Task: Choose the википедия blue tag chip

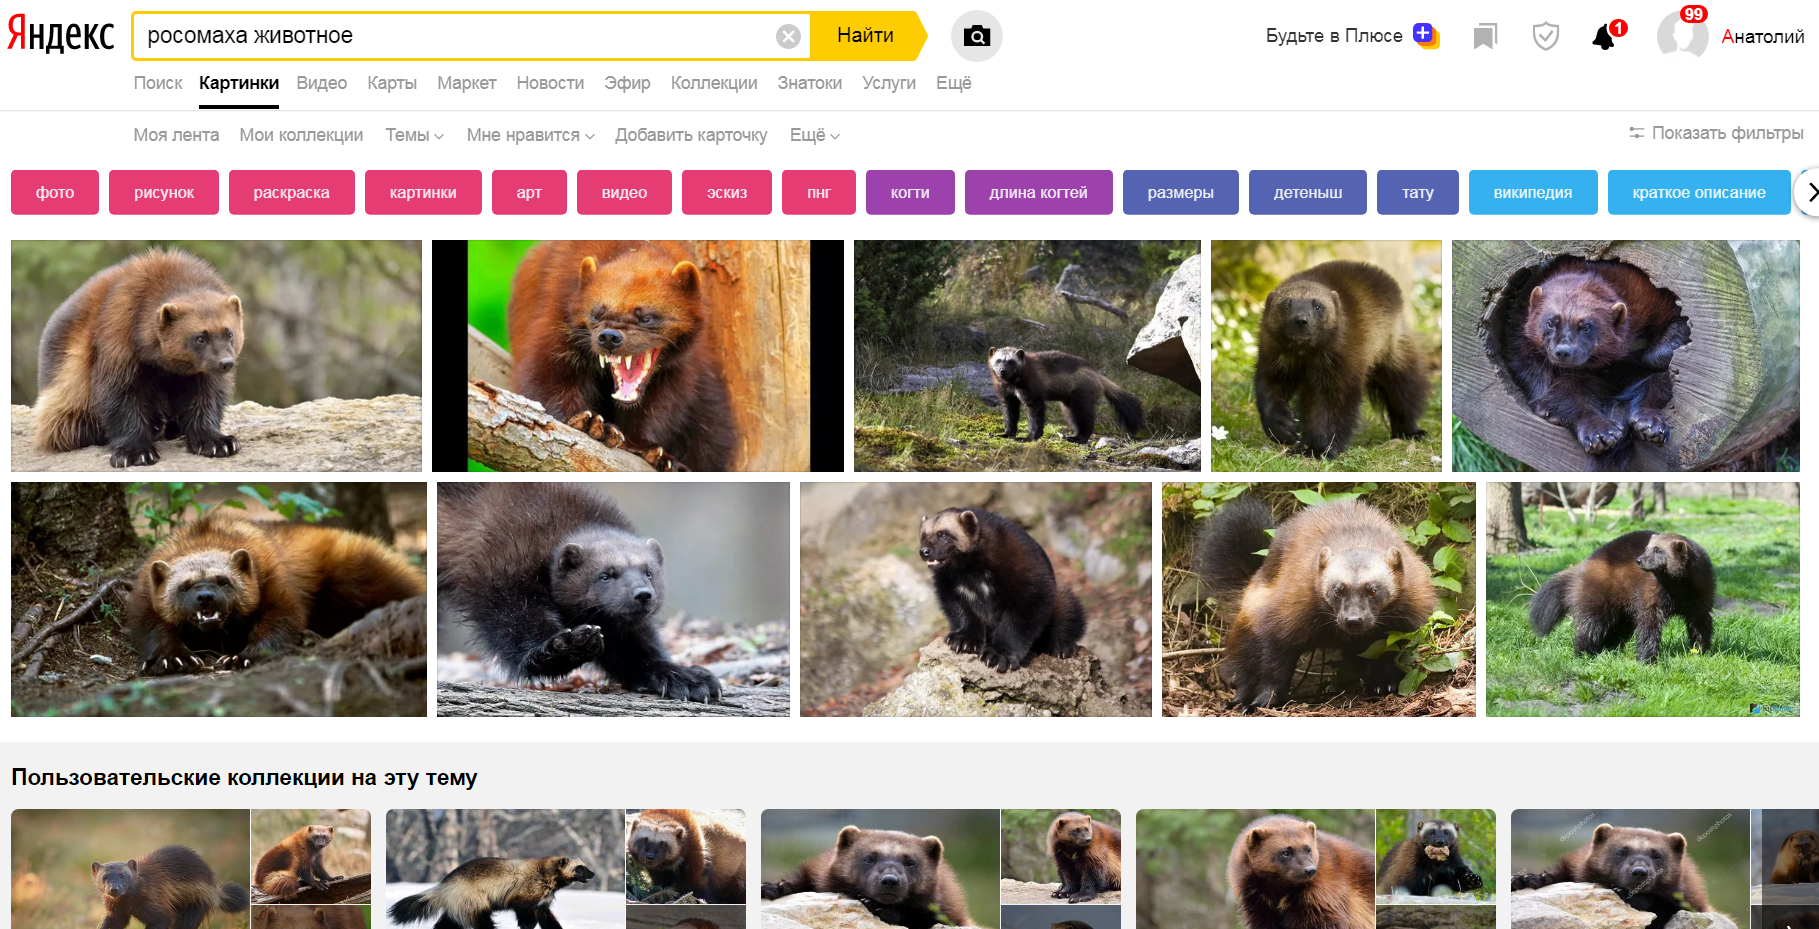Action: (1532, 193)
